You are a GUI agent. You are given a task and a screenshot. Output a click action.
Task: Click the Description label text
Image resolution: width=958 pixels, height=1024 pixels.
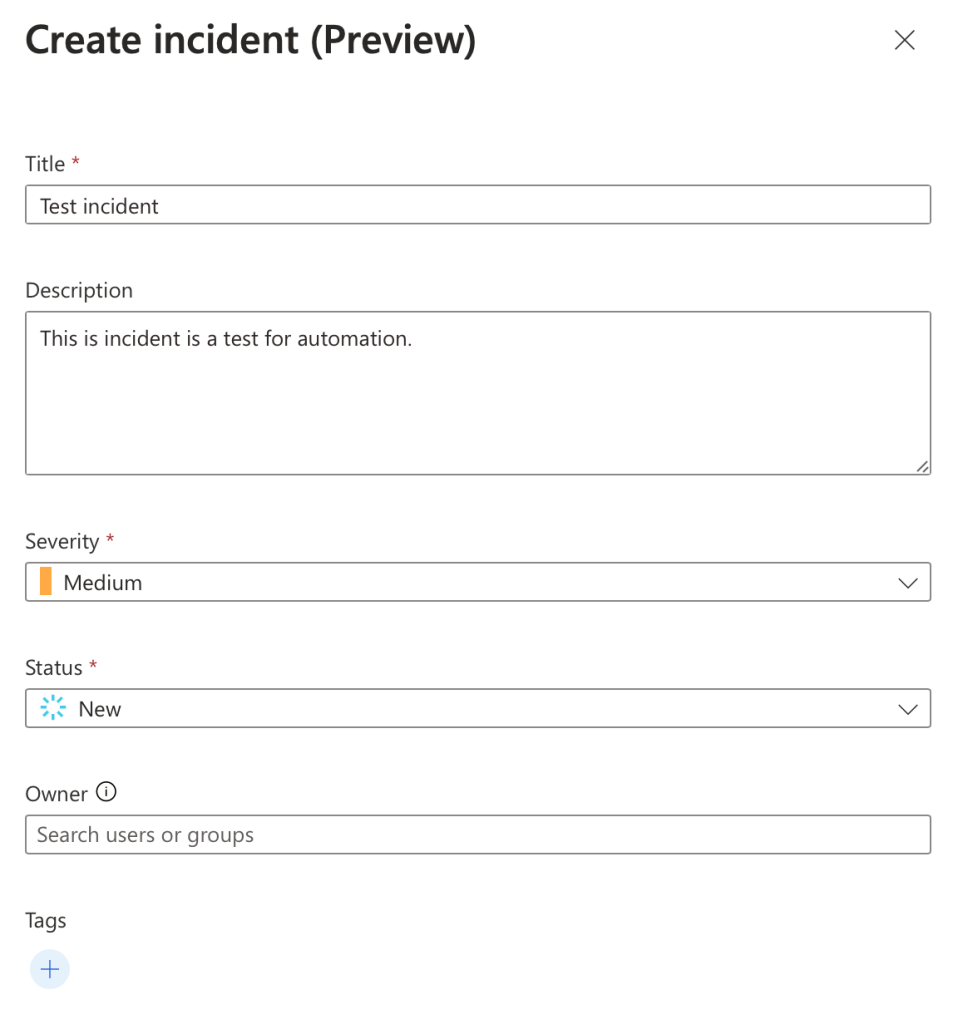79,290
